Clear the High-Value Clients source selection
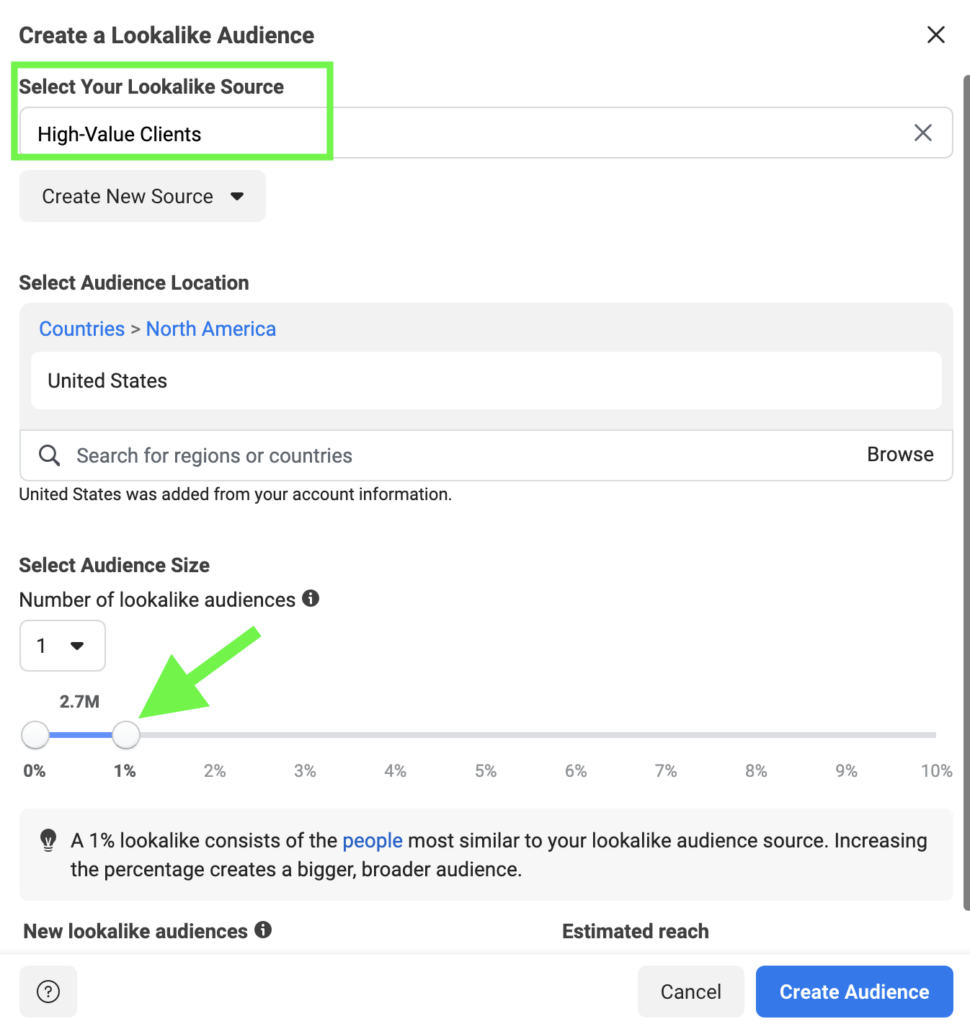970x1024 pixels. 922,132
